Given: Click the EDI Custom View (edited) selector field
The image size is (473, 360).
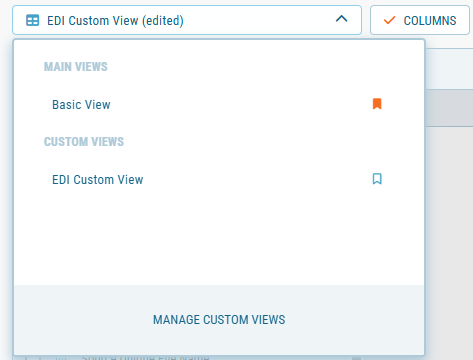Looking at the screenshot, I should [187, 20].
